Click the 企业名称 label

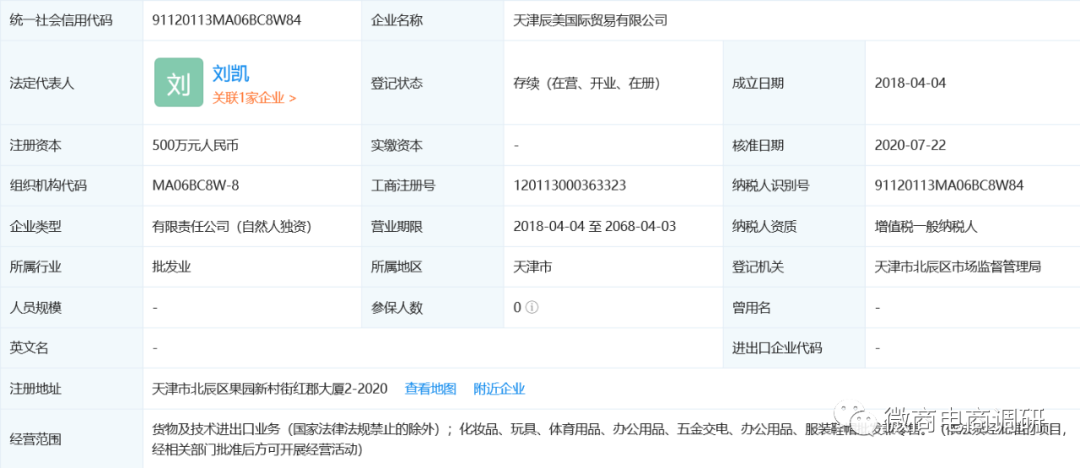(396, 21)
